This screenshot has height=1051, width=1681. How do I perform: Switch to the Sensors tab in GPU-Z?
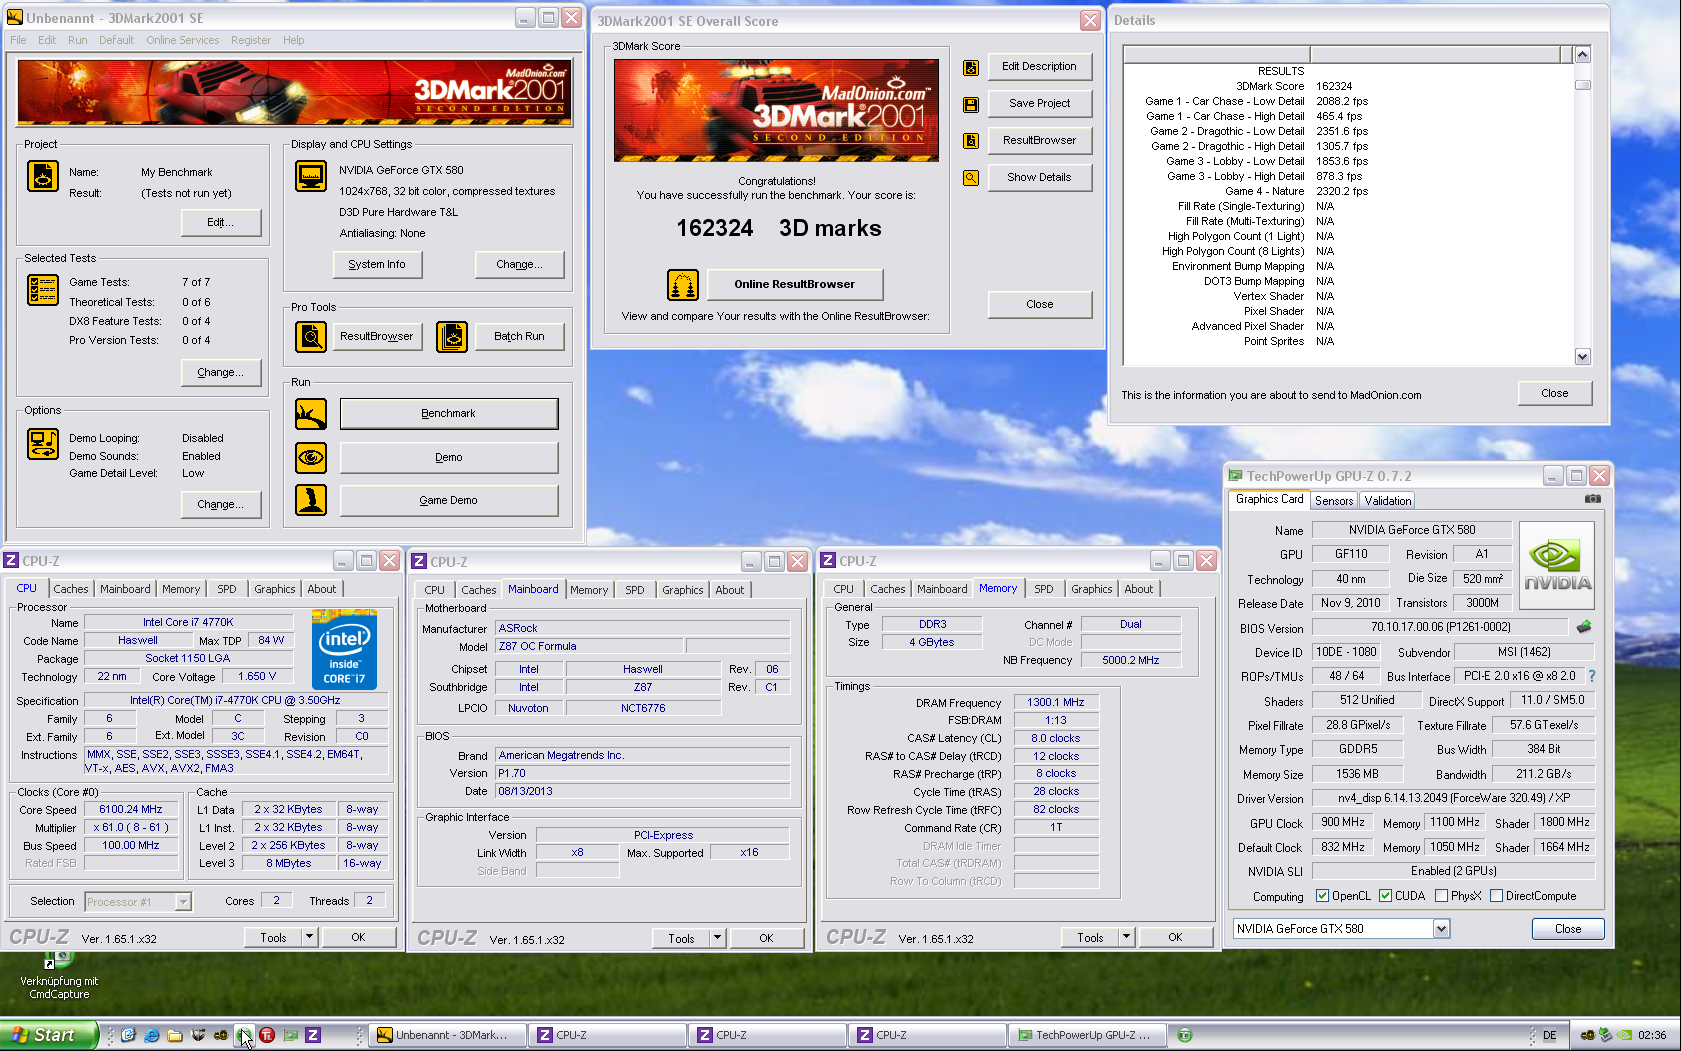1333,501
